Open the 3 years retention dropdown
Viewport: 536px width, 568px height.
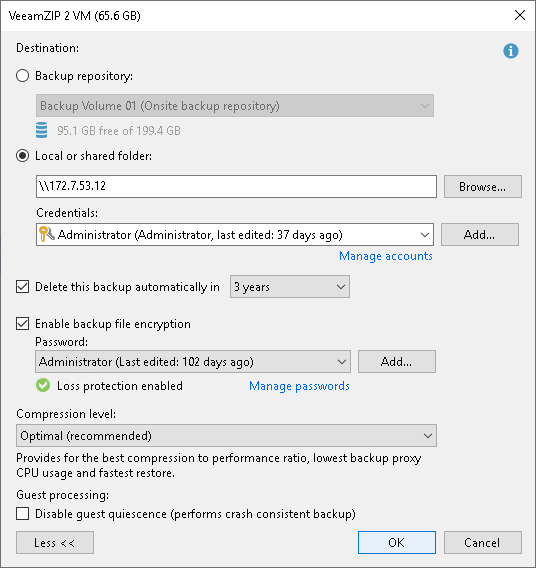click(290, 287)
